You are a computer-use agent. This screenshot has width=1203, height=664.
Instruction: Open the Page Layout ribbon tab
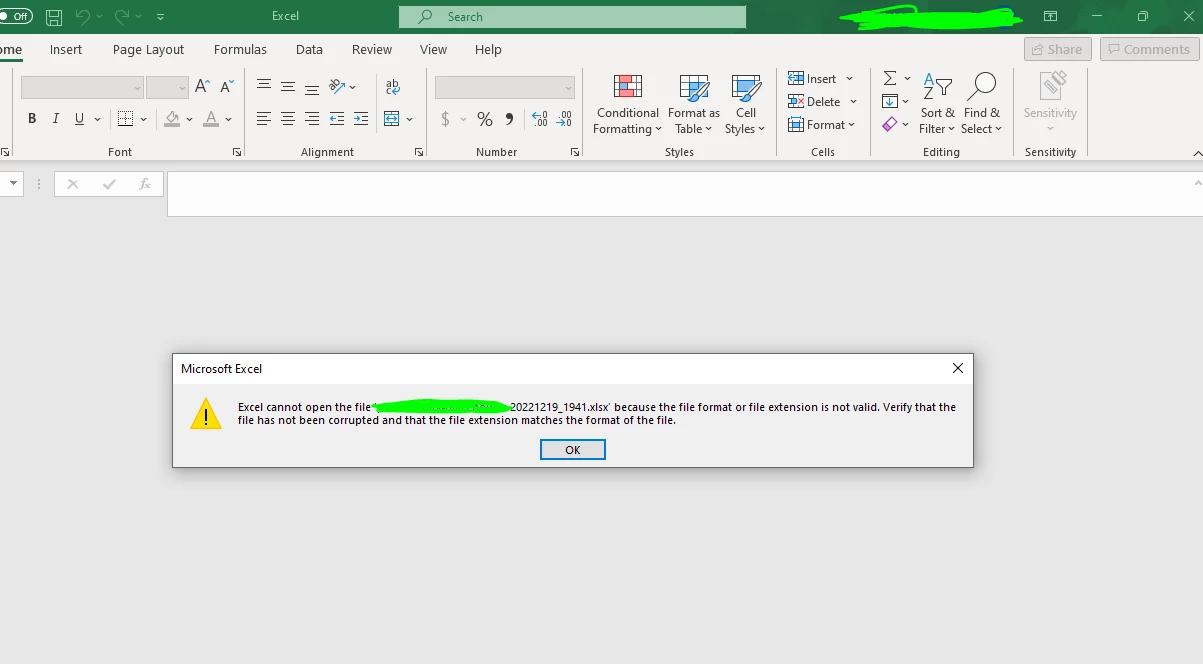(x=148, y=49)
